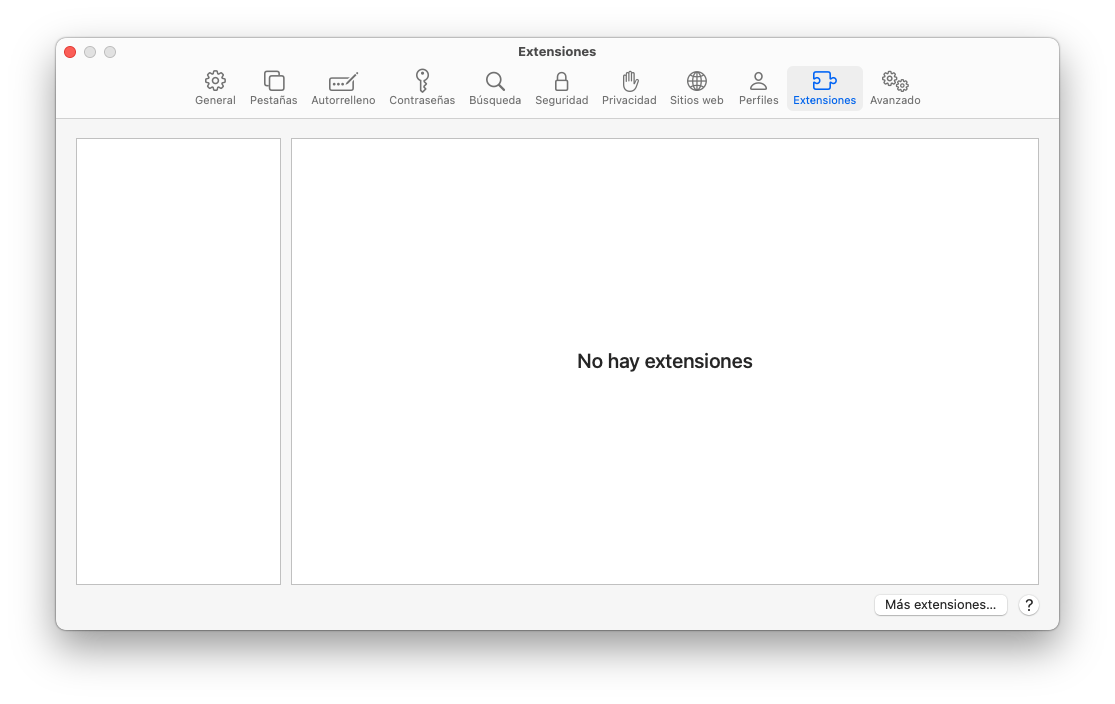The height and width of the screenshot is (704, 1115).
Task: Open the Autorrelleno pane
Action: [x=343, y=81]
